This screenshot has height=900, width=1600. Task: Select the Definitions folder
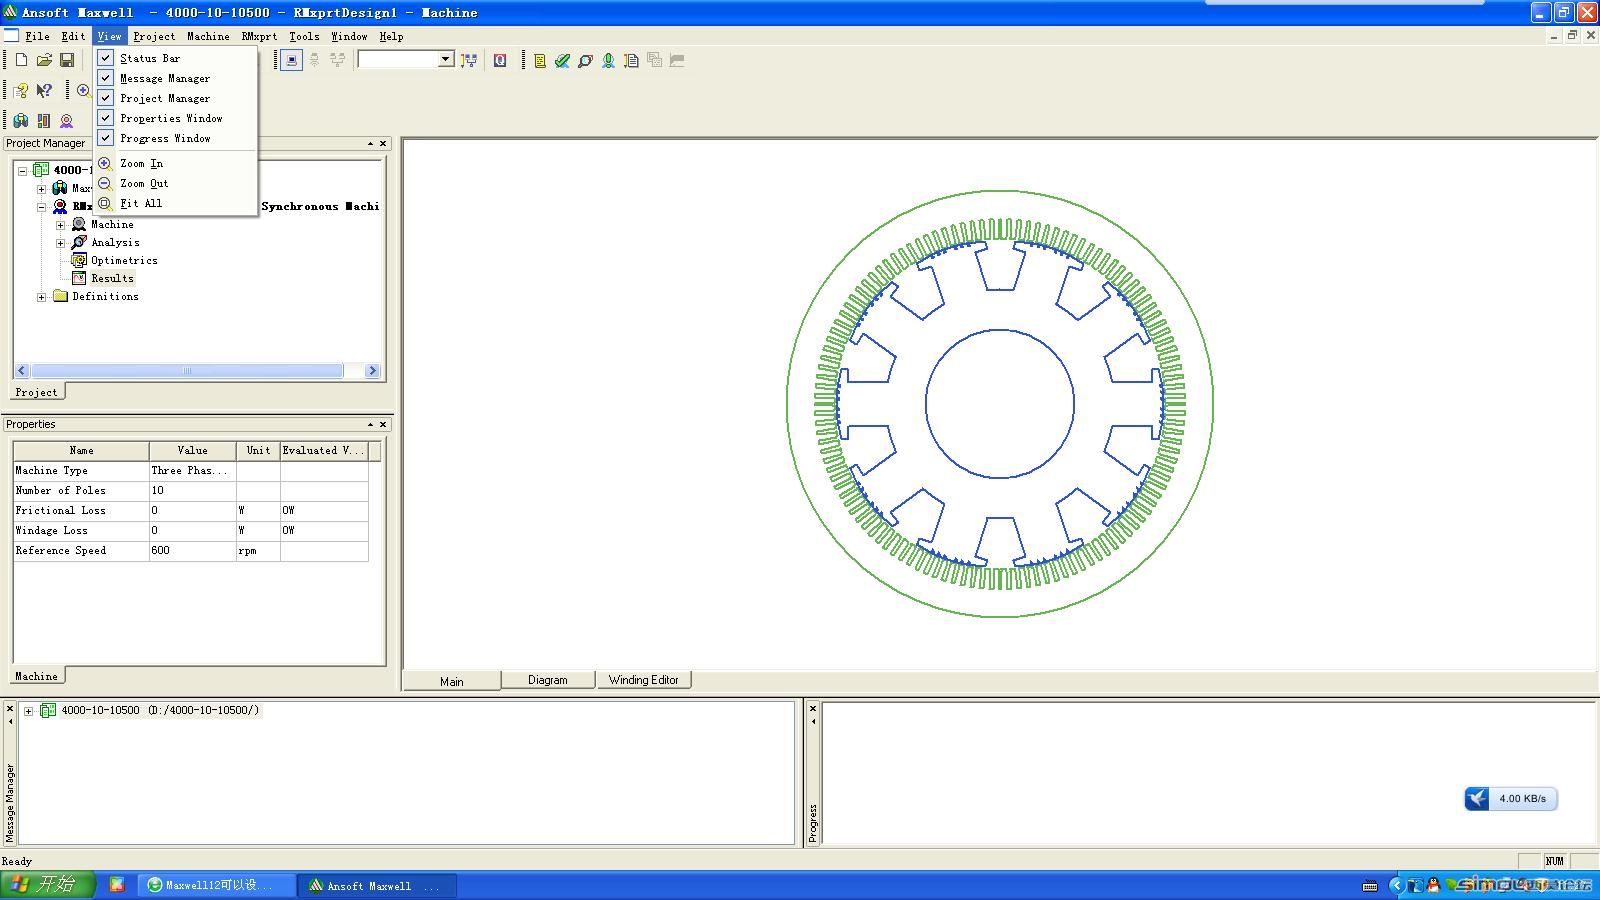(x=105, y=296)
